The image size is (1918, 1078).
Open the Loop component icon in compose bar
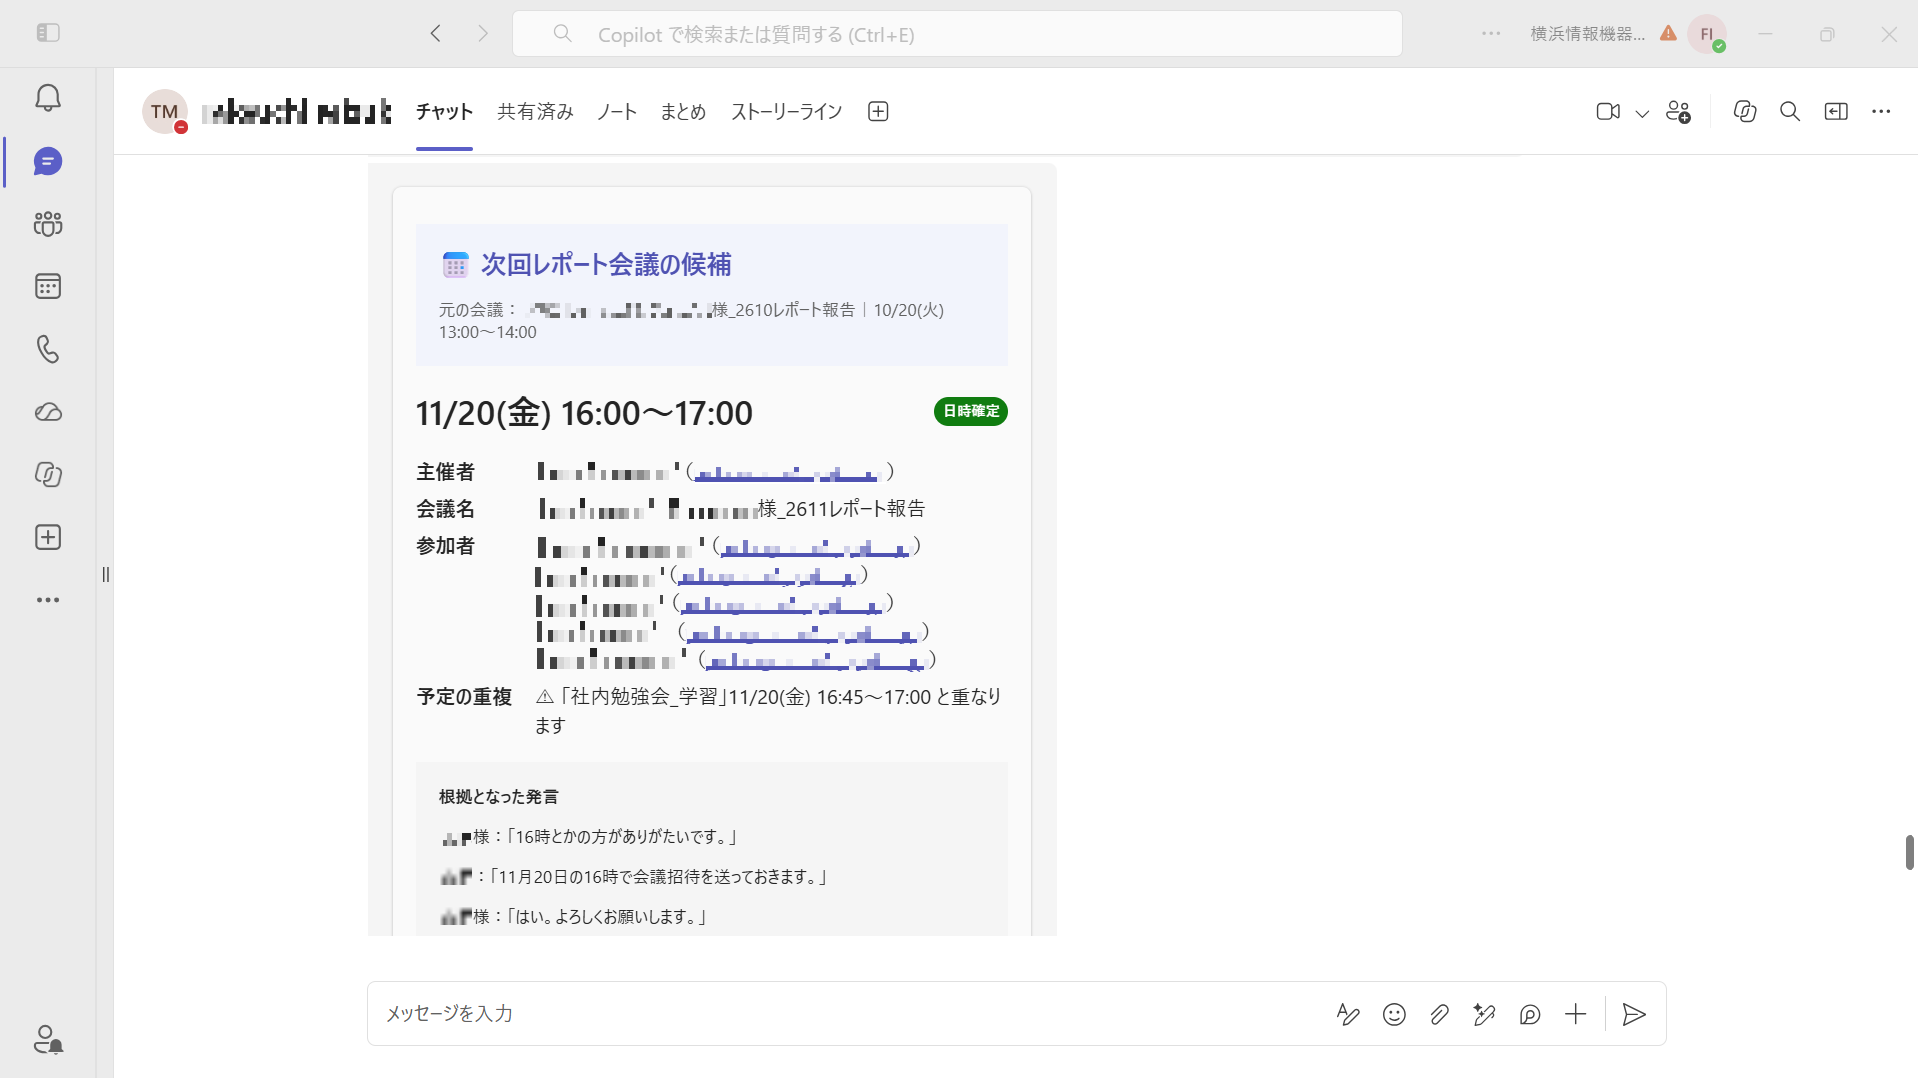1530,1015
